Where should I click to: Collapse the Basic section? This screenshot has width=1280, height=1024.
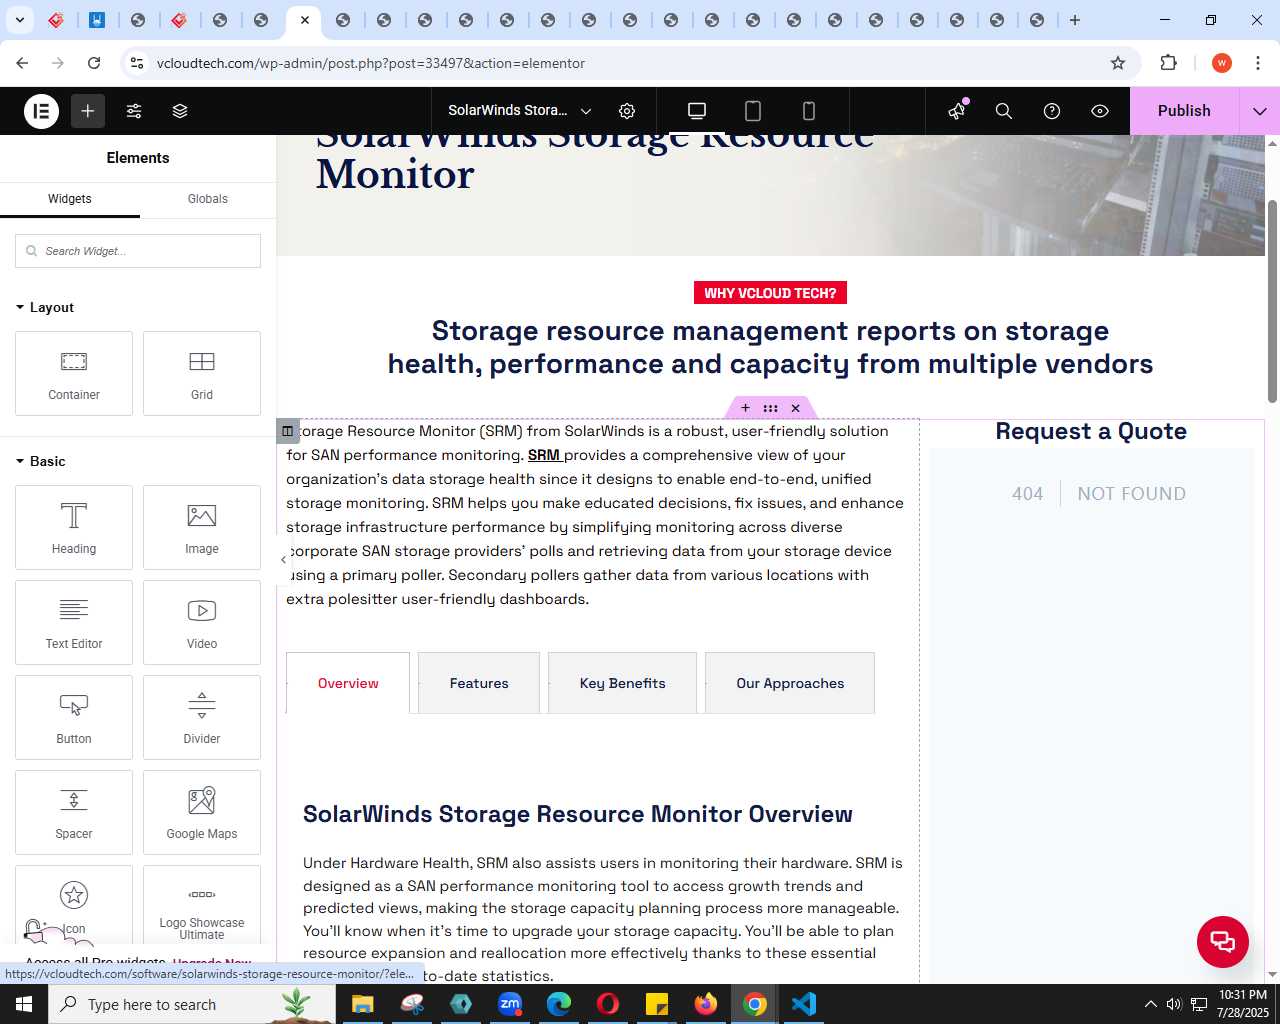tap(41, 461)
